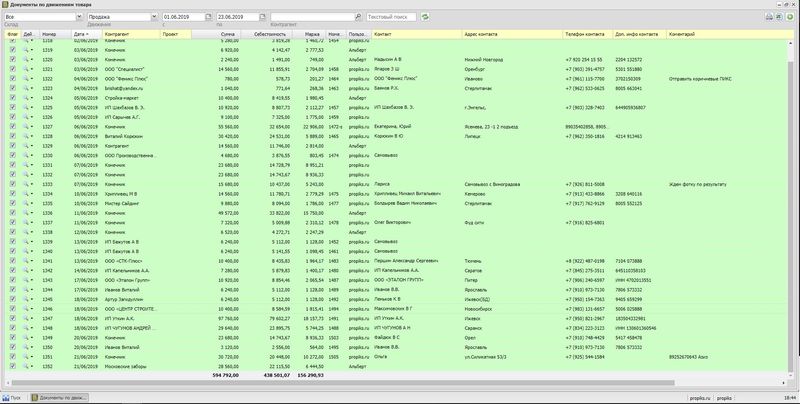Click the magnifier action icon in row 1343
The image size is (800, 404).
(26, 280)
